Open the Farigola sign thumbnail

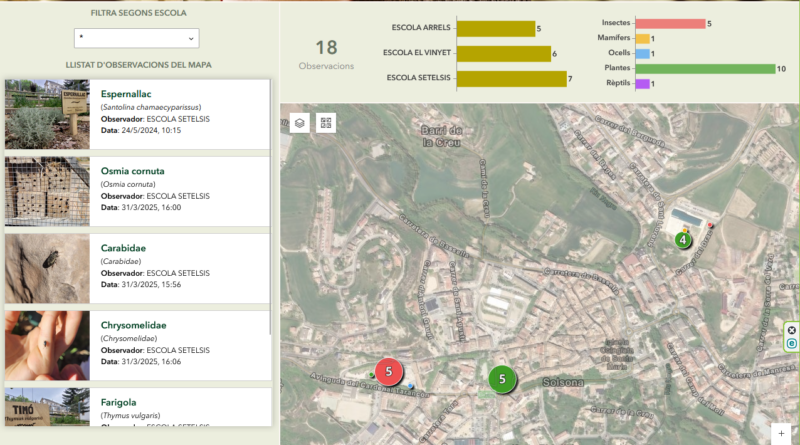coord(47,407)
